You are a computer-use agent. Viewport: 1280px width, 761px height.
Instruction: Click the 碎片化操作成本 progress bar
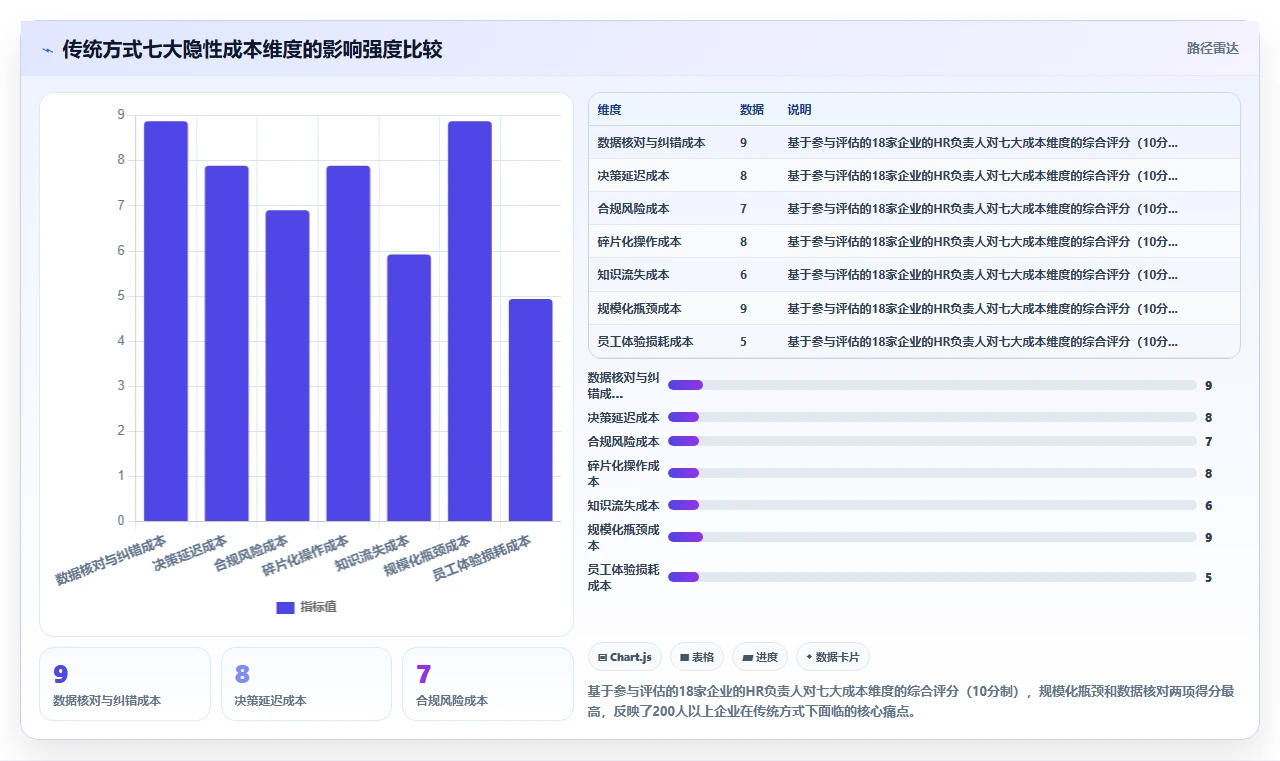(932, 473)
